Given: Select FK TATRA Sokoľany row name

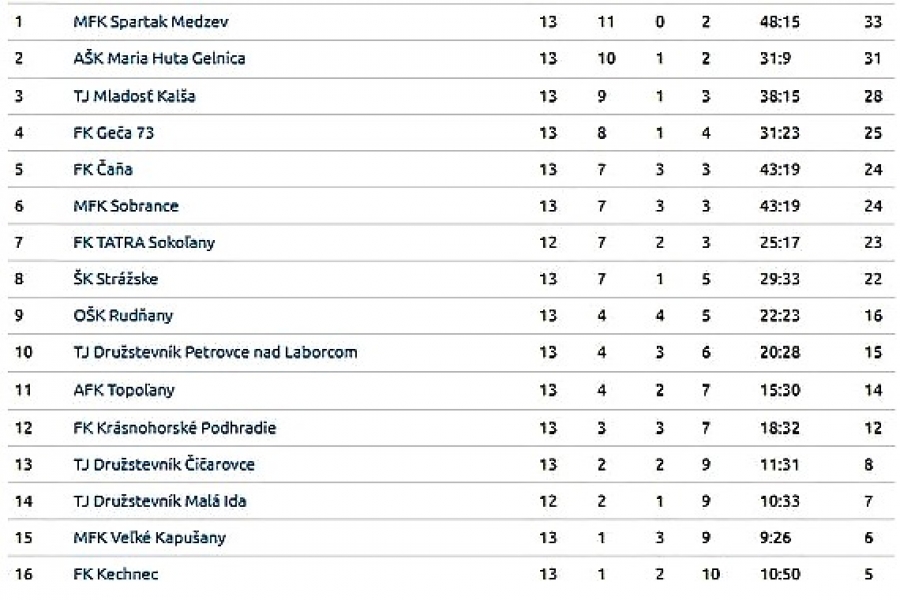Looking at the screenshot, I should [x=144, y=242].
